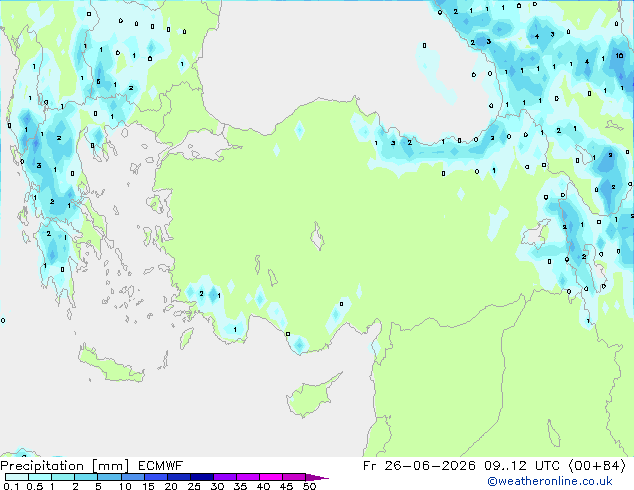Select the 5–10 mm legend swatch
The width and height of the screenshot is (634, 490).
coord(109,477)
